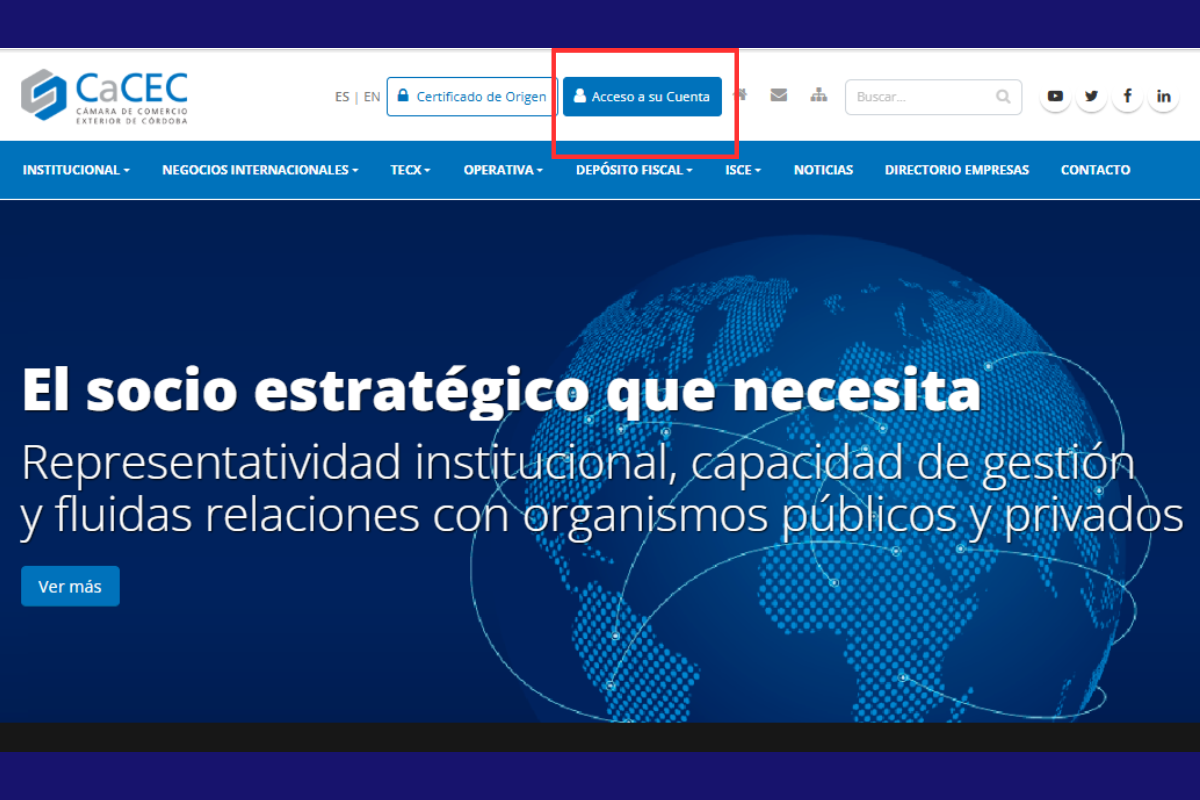Open the LinkedIn social icon
Image resolution: width=1200 pixels, height=800 pixels.
click(1163, 97)
